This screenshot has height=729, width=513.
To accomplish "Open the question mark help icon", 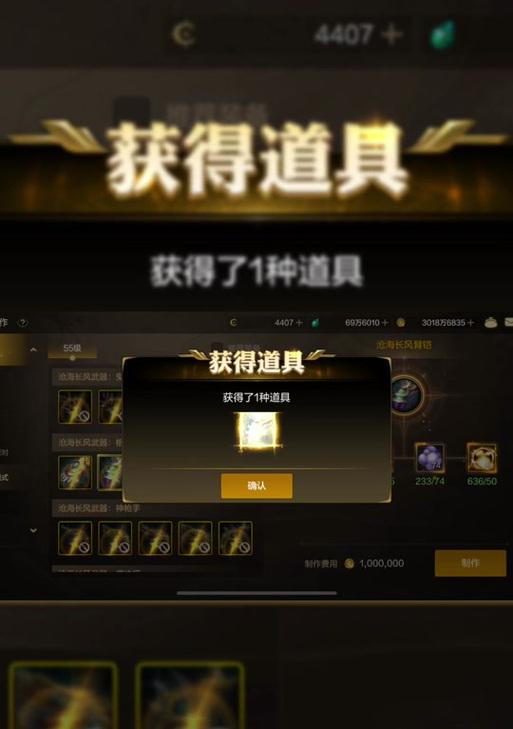I will click(22, 322).
